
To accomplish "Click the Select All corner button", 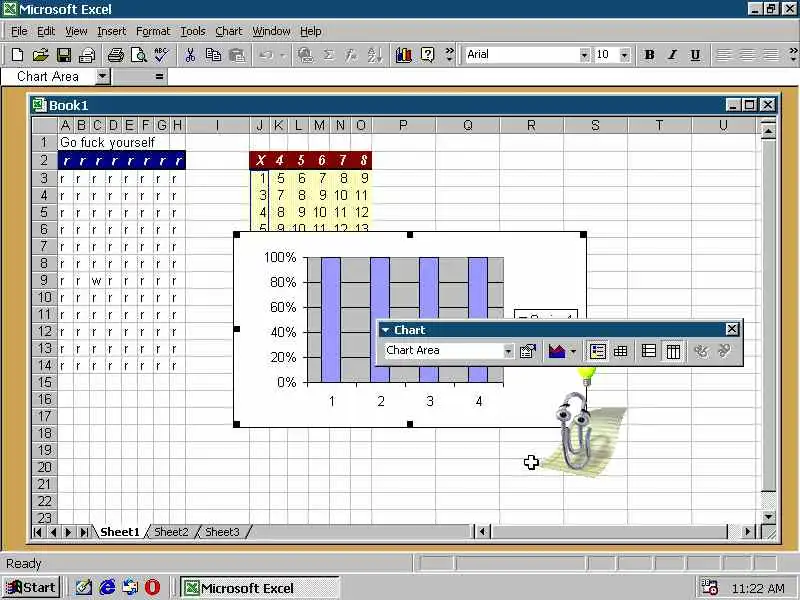I will 44,125.
